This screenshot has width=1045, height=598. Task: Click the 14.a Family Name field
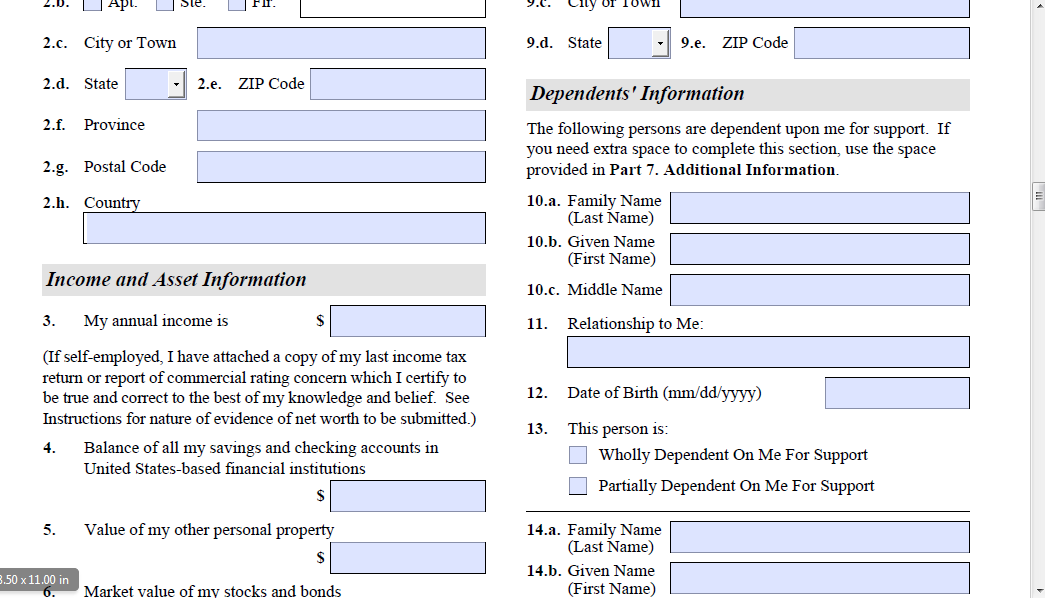[x=819, y=537]
